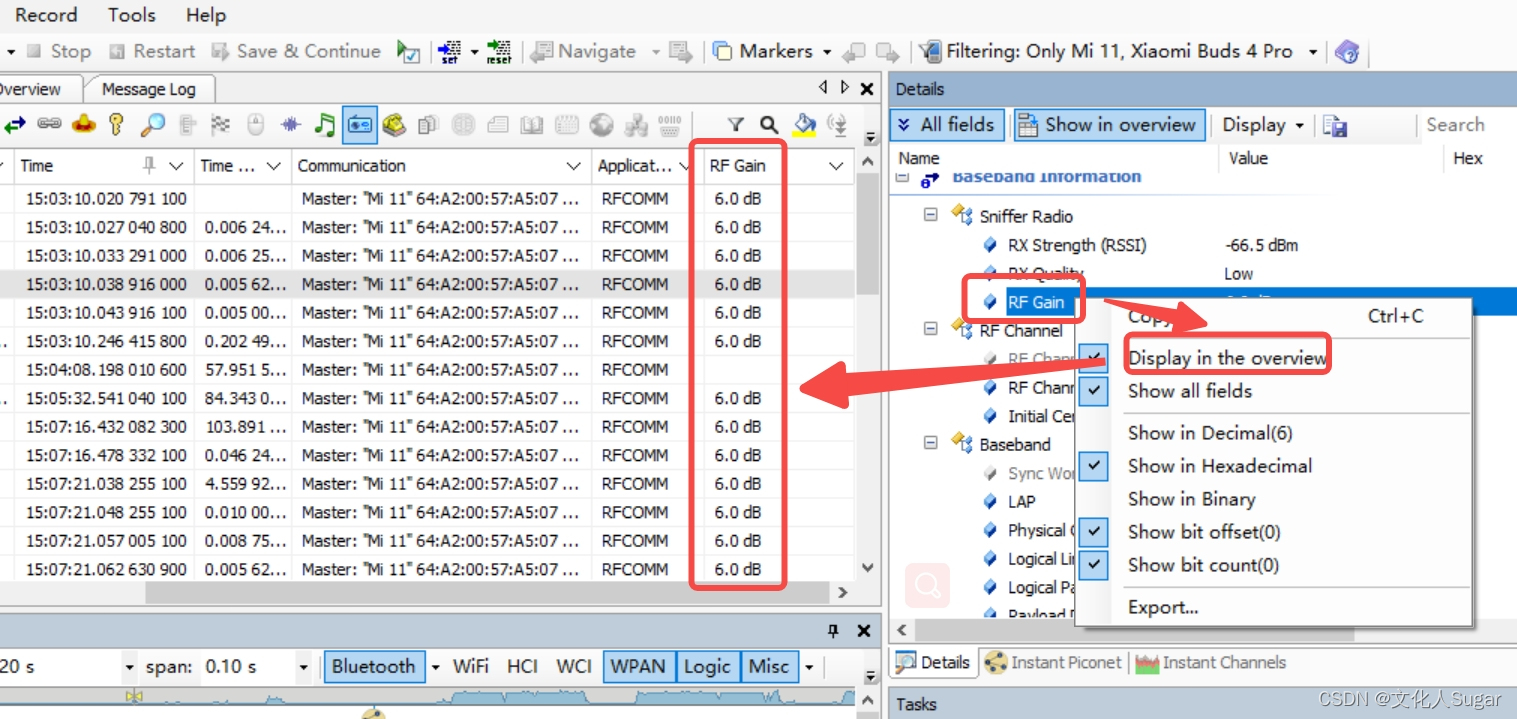
Task: Click the reset markers icon in main toolbar
Action: [498, 51]
